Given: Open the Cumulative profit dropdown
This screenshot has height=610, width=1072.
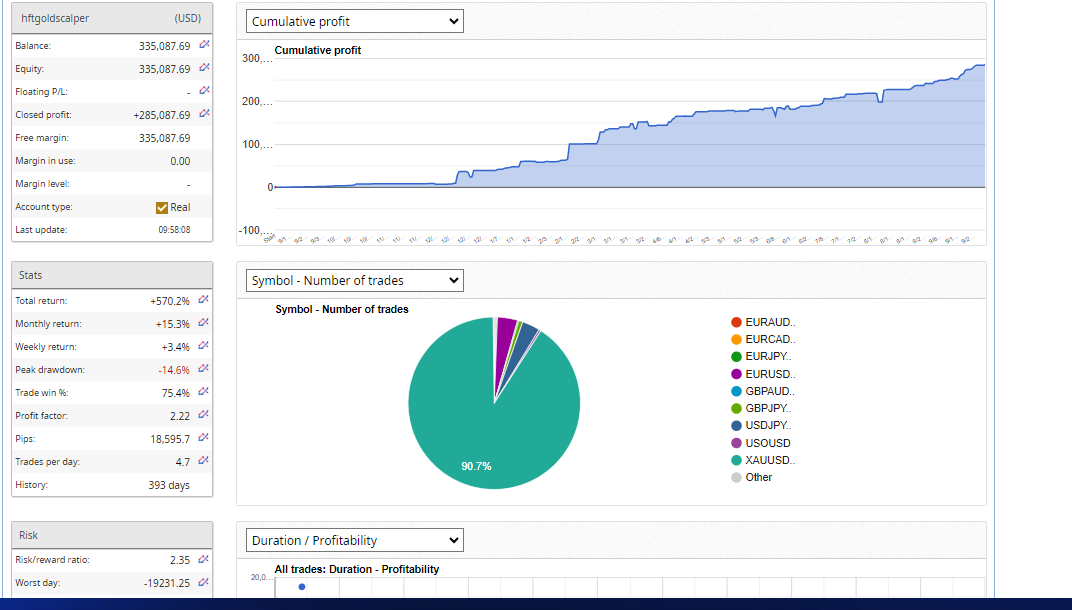Looking at the screenshot, I should (x=355, y=21).
